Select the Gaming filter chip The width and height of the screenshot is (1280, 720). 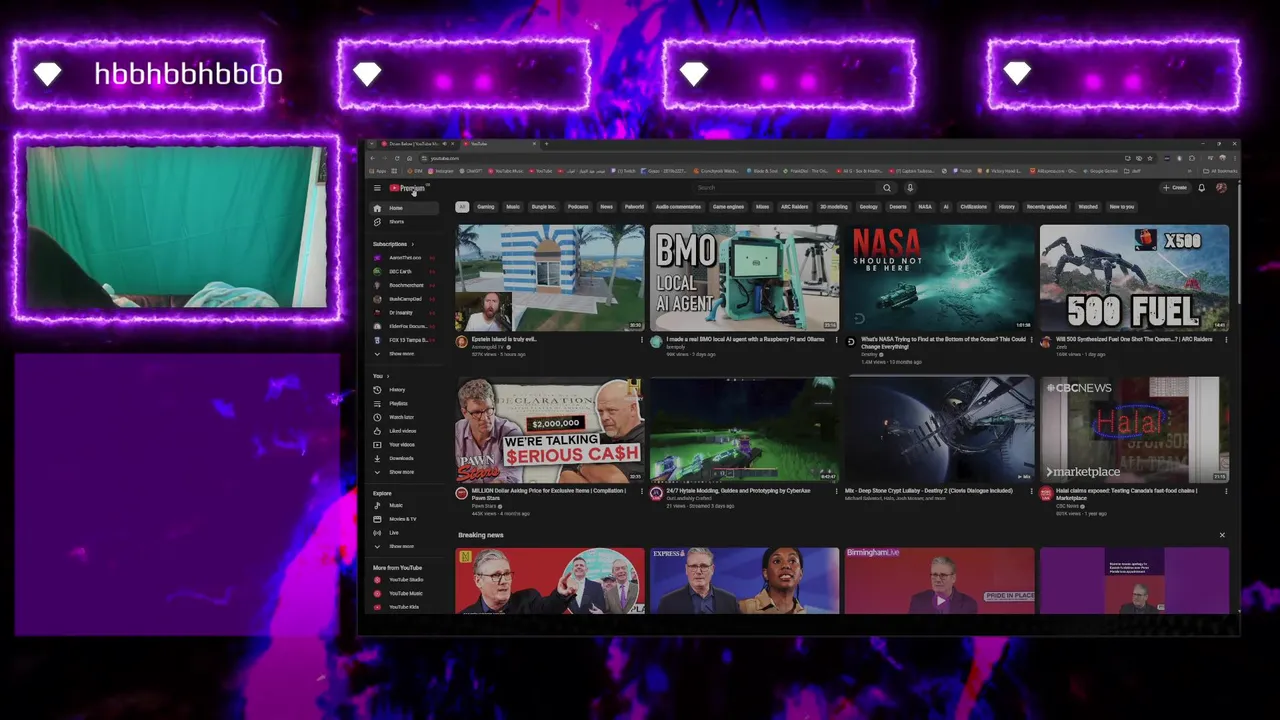coord(486,207)
